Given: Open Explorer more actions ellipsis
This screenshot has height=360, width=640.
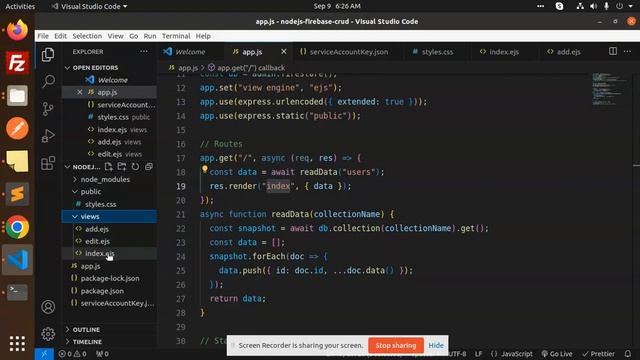Looking at the screenshot, I should click(x=144, y=52).
